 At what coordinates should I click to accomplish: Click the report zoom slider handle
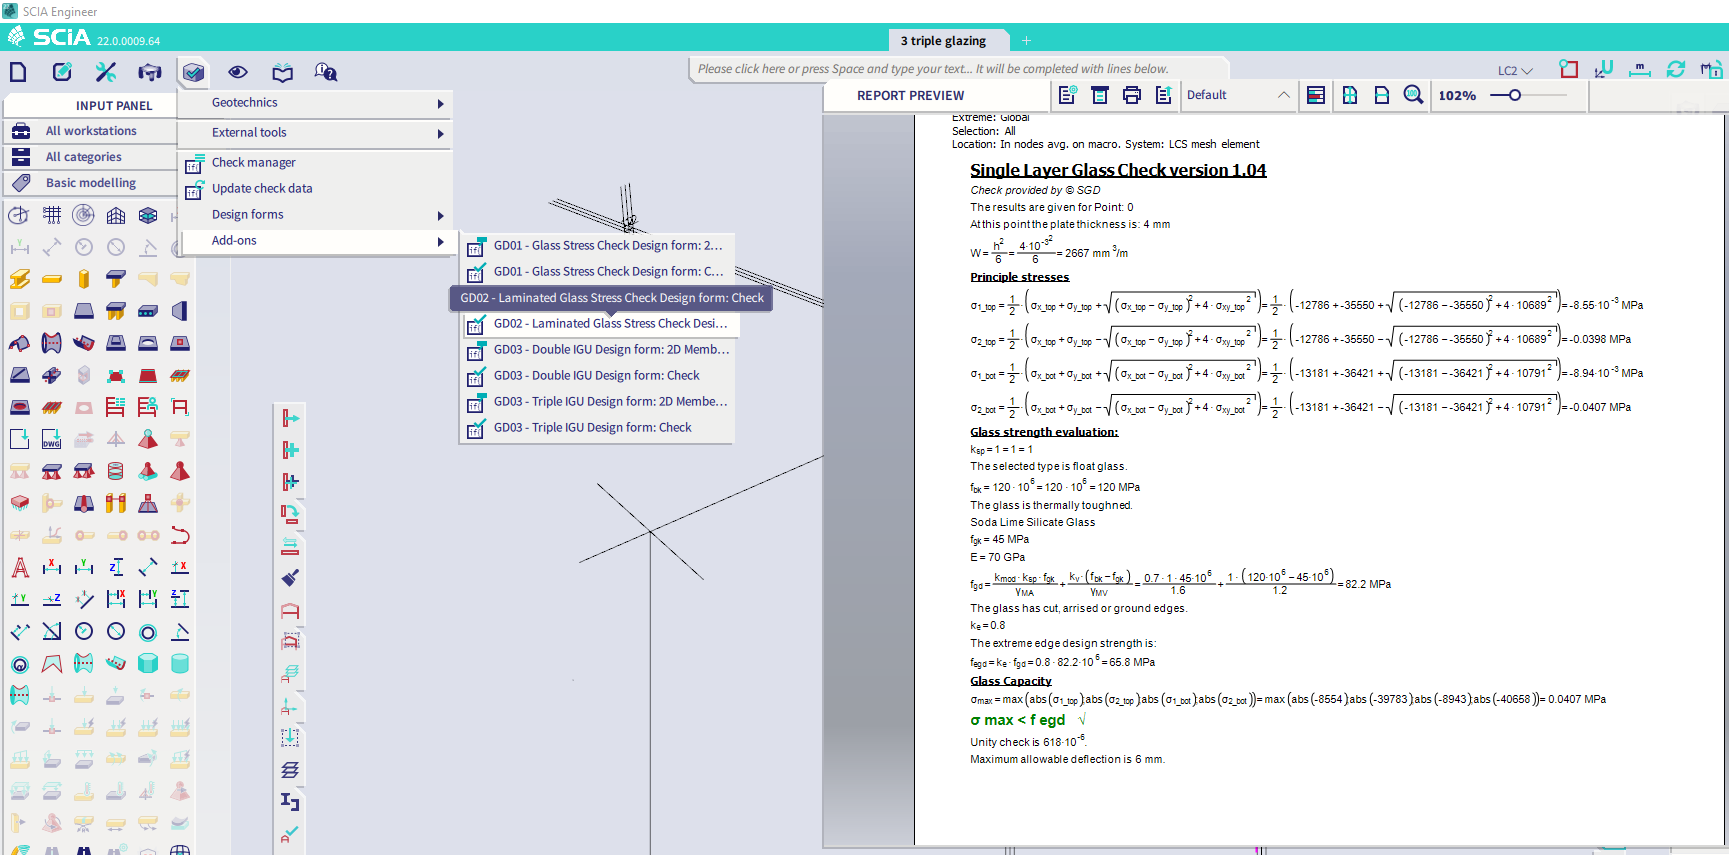point(1515,95)
